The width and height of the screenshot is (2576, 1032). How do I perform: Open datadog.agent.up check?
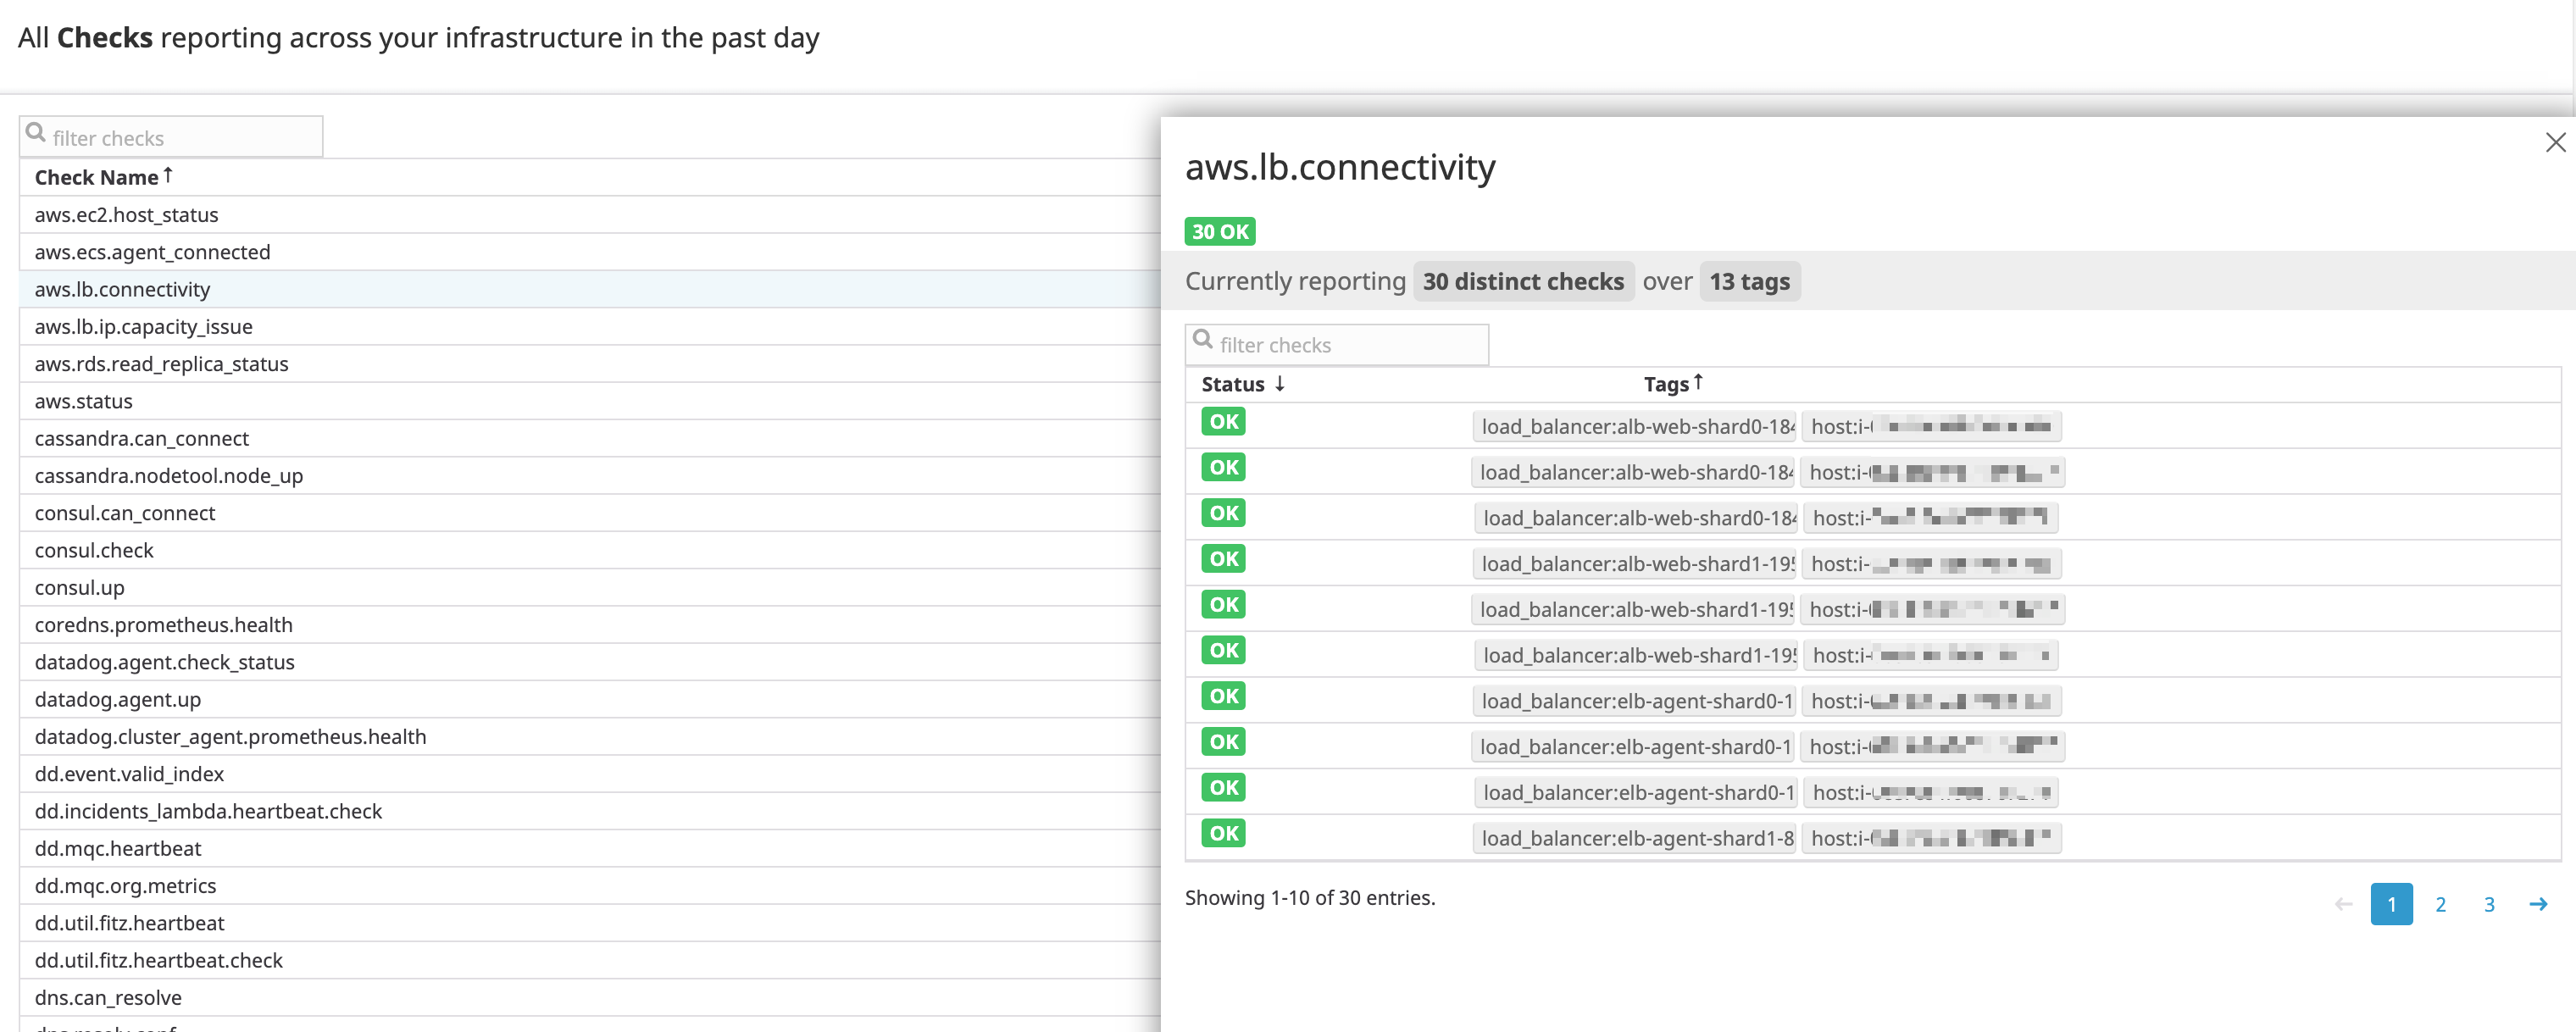pyautogui.click(x=117, y=699)
